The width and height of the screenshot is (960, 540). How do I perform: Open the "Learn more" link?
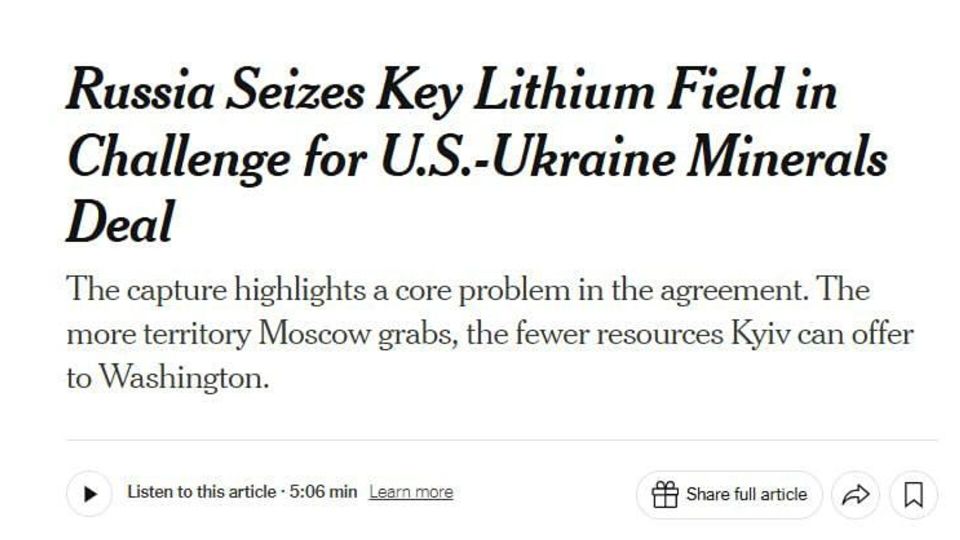pos(411,492)
